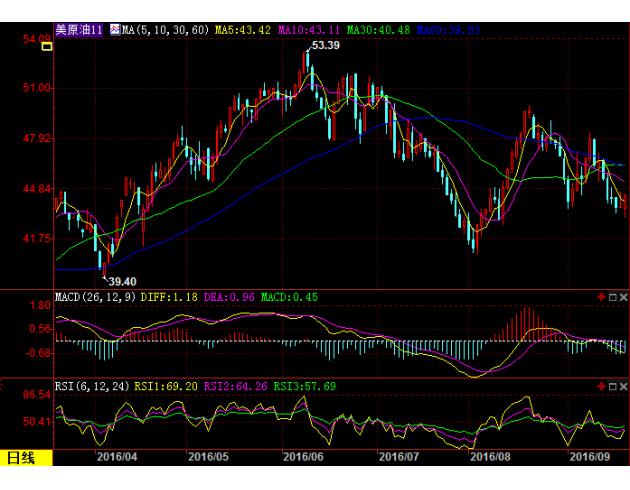The image size is (630, 490).
Task: Maximize the RSI indicator panel
Action: [612, 386]
